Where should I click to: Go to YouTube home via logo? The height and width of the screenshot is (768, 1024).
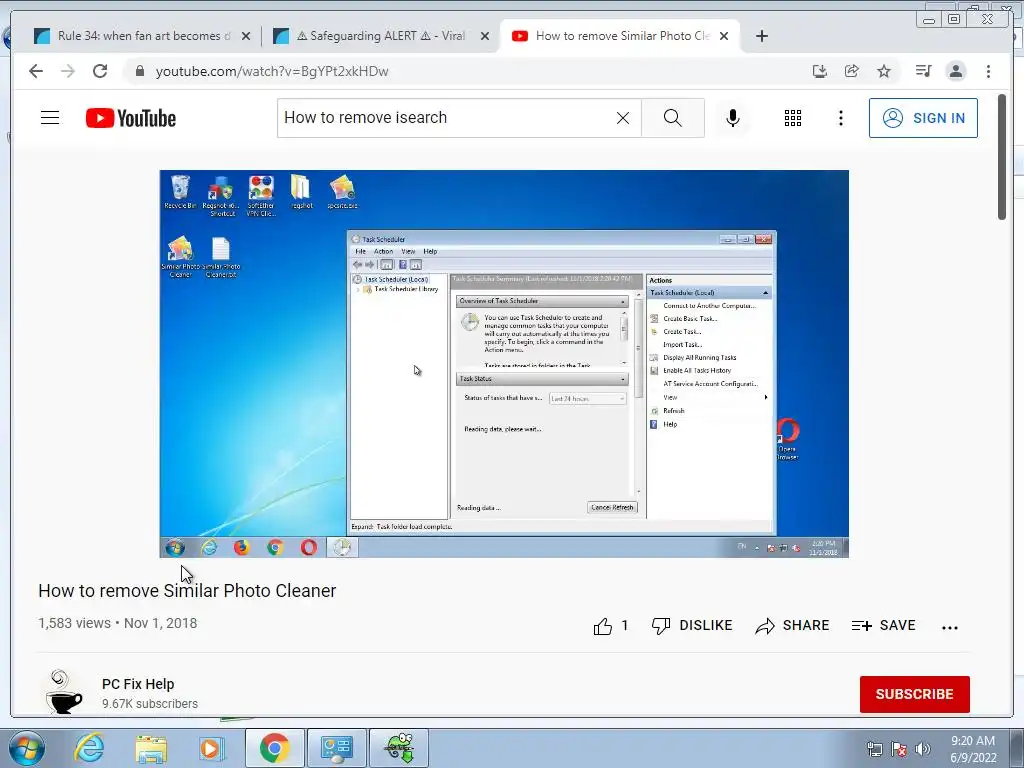(x=131, y=118)
